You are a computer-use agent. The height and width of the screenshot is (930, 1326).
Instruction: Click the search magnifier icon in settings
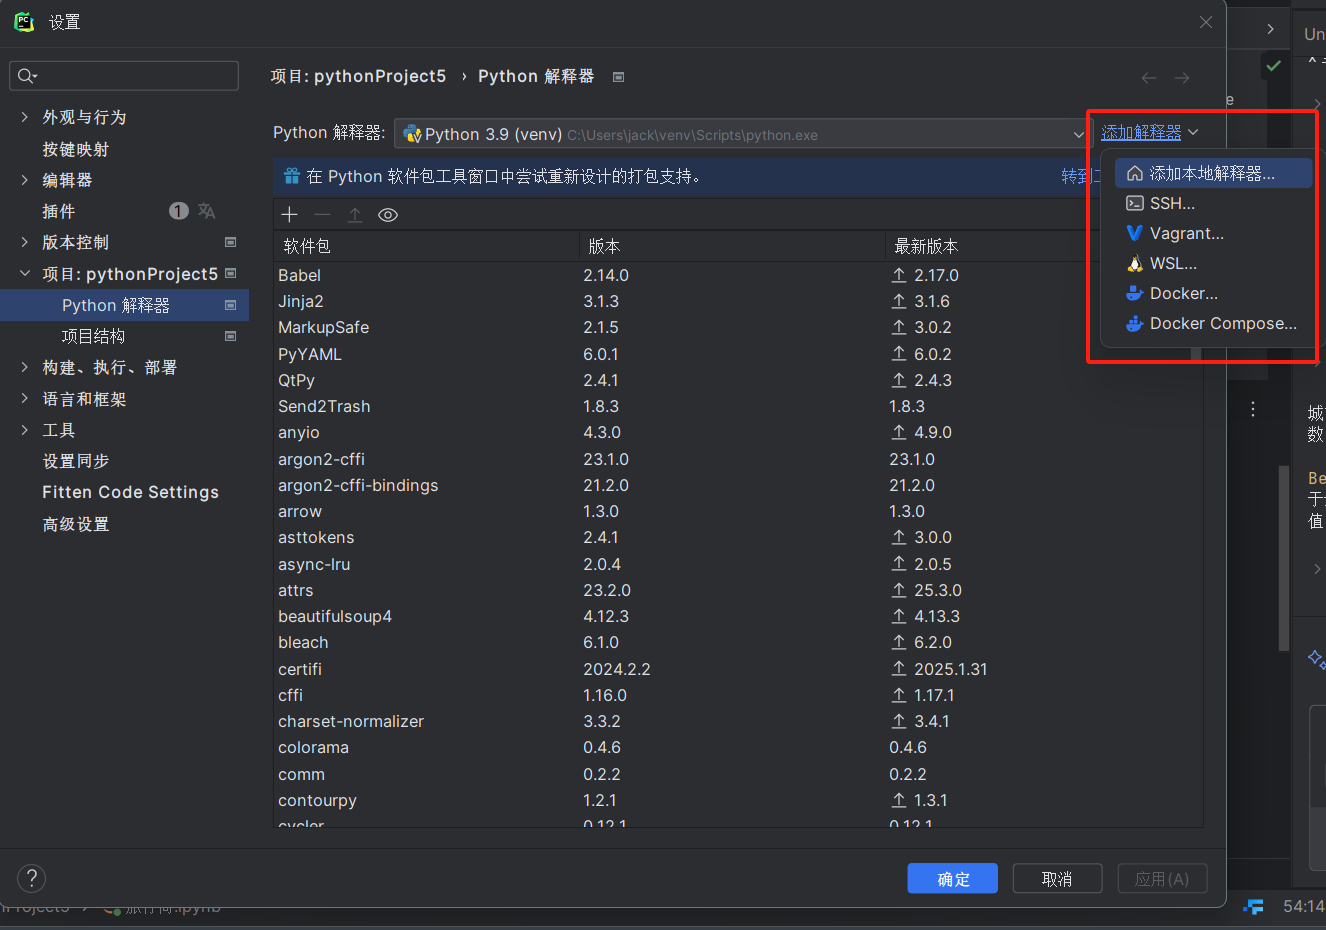point(26,75)
